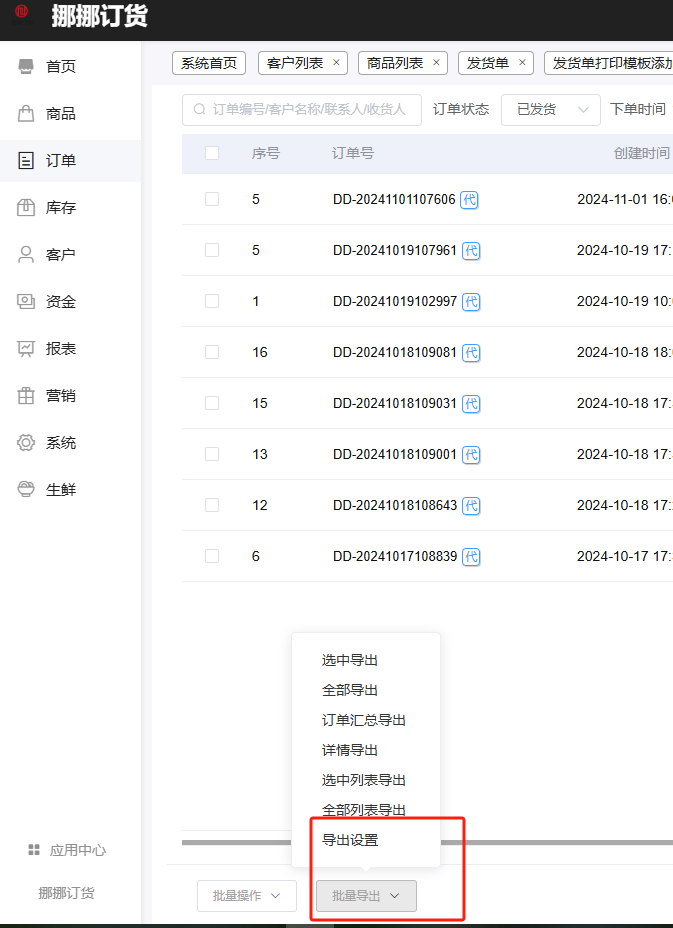Open the 客户 person icon
This screenshot has width=673, height=928.
coord(26,255)
